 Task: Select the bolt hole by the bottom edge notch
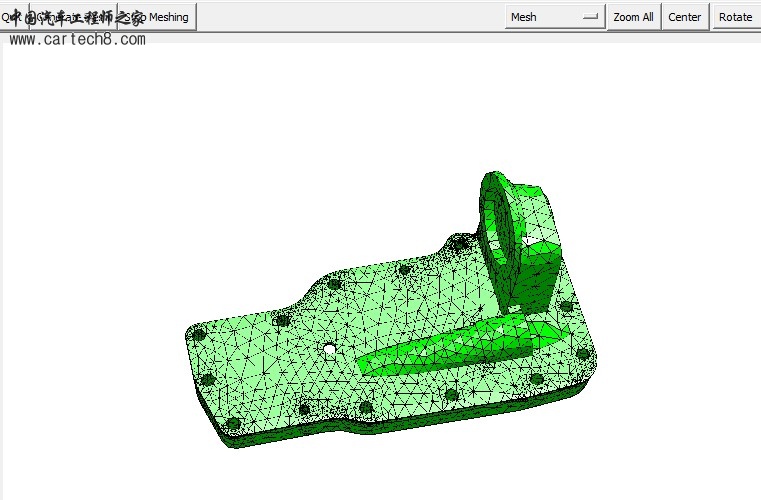365,409
